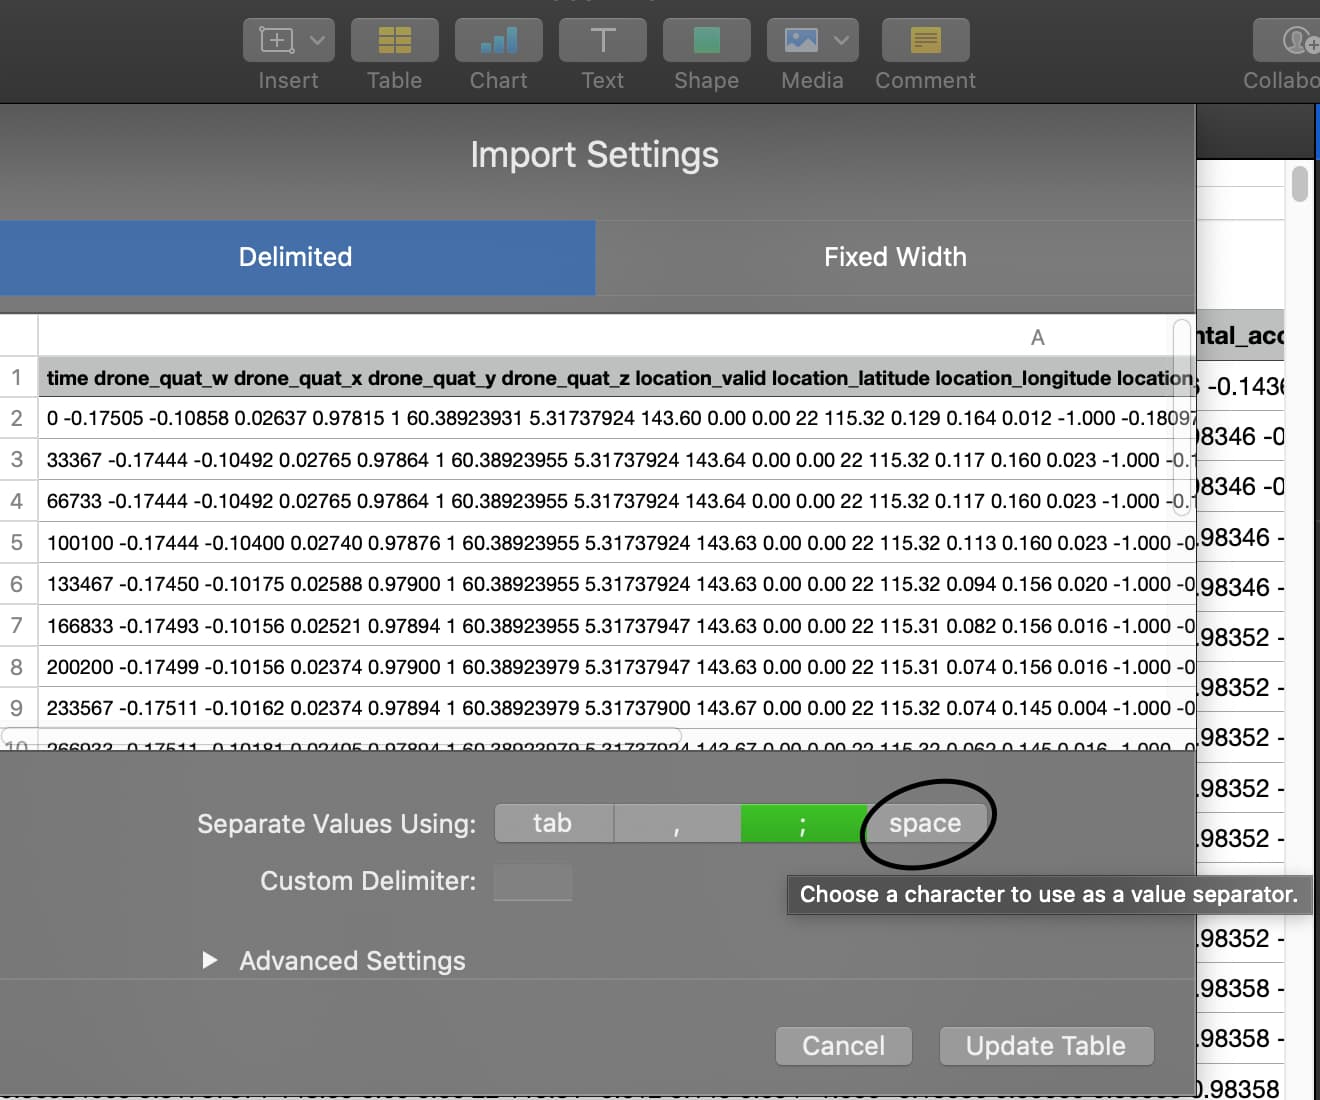
Task: Toggle the semicolon separator option
Action: 802,824
